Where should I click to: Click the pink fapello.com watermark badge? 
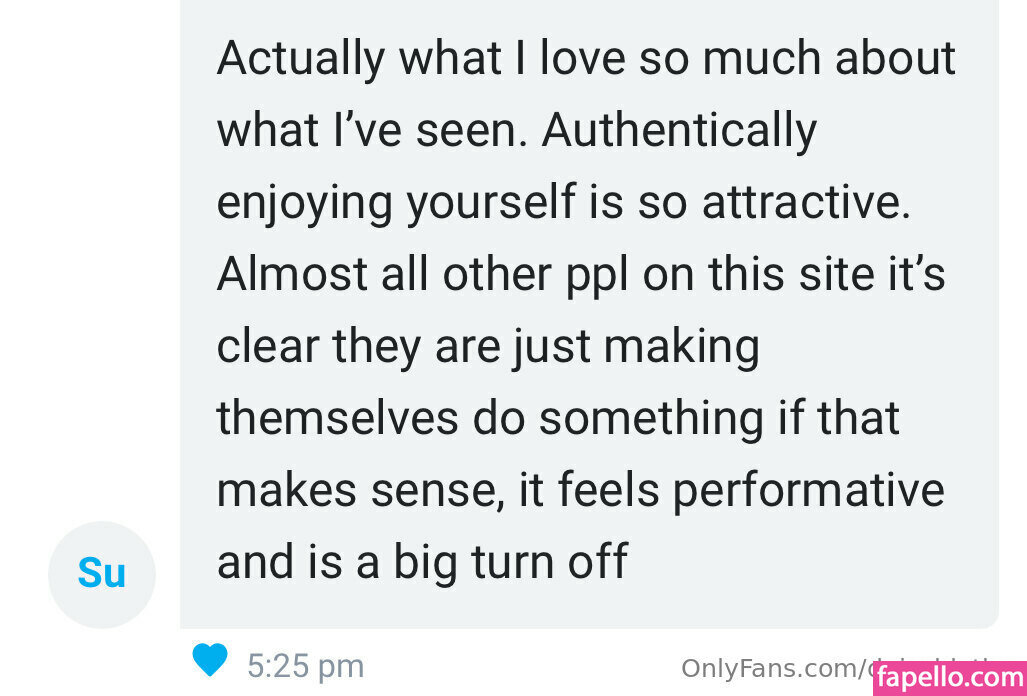tap(949, 678)
